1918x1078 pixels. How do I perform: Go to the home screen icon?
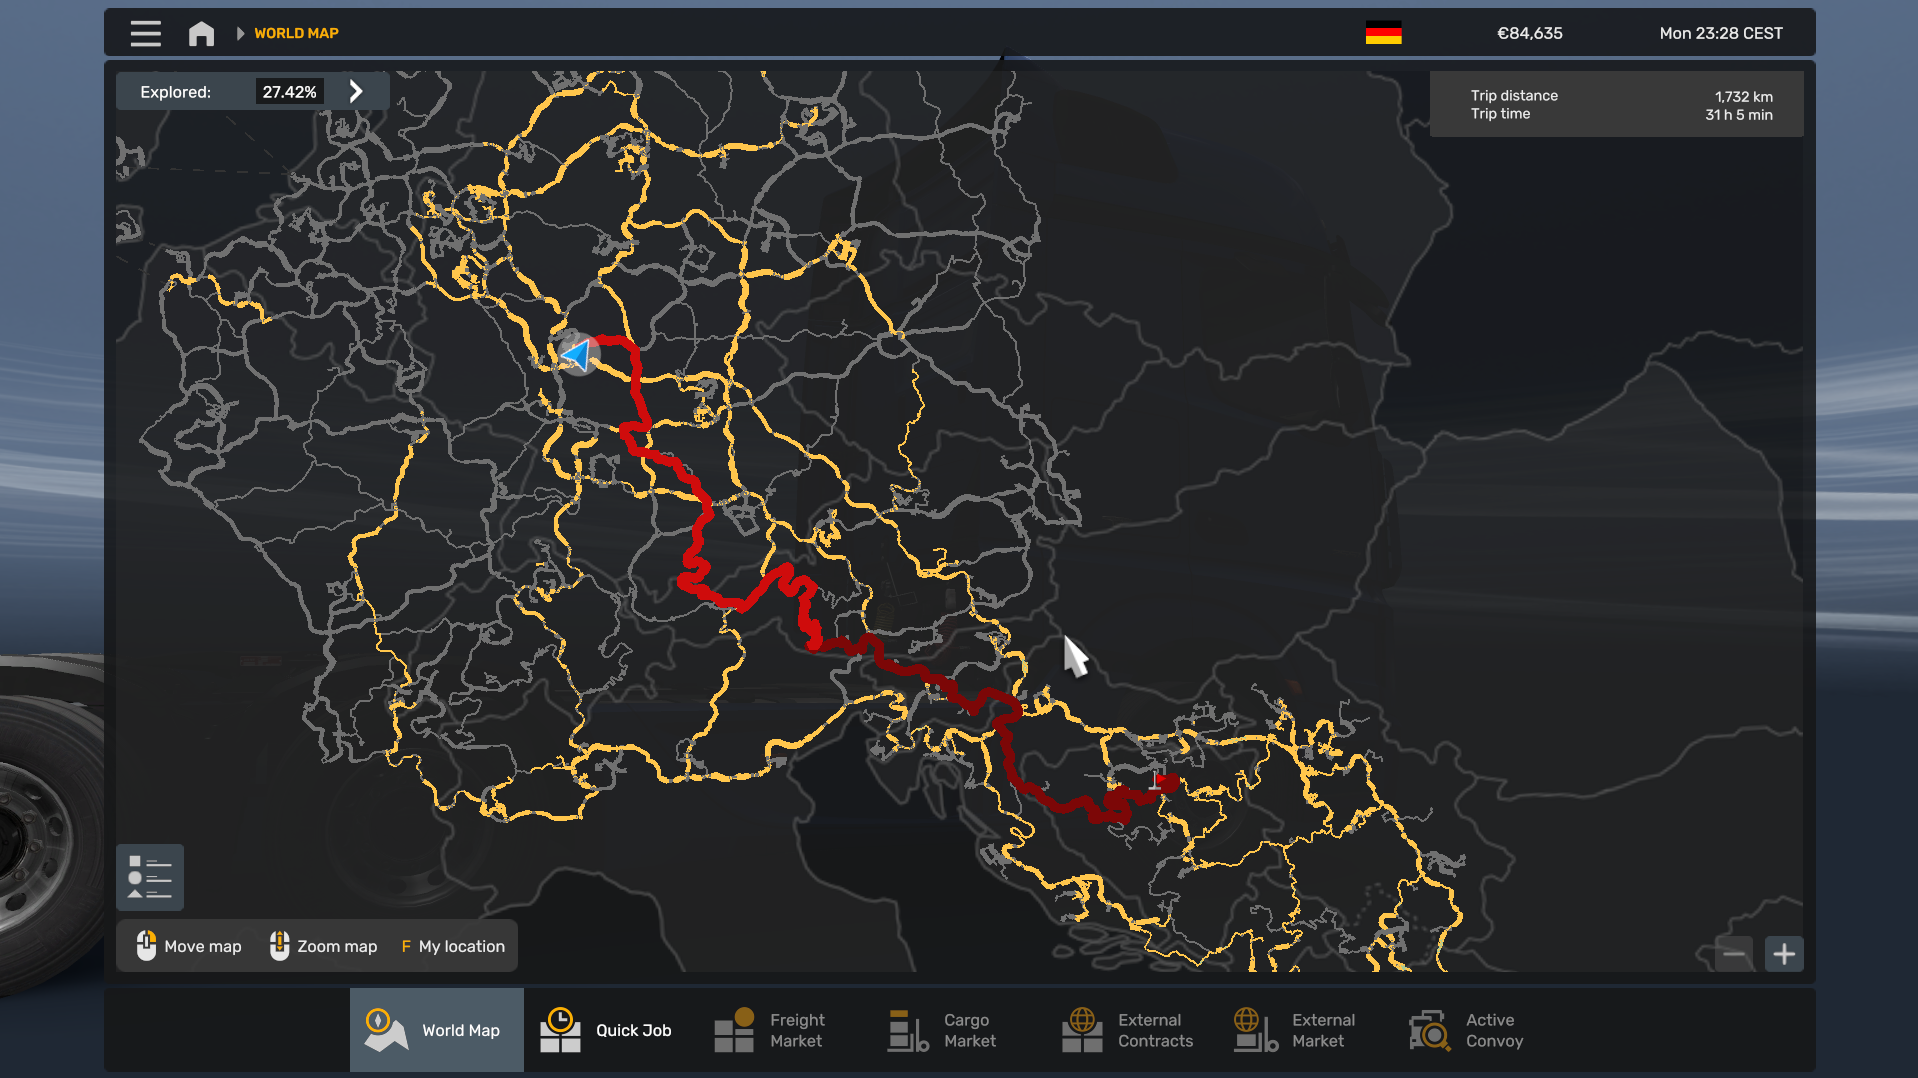click(201, 33)
